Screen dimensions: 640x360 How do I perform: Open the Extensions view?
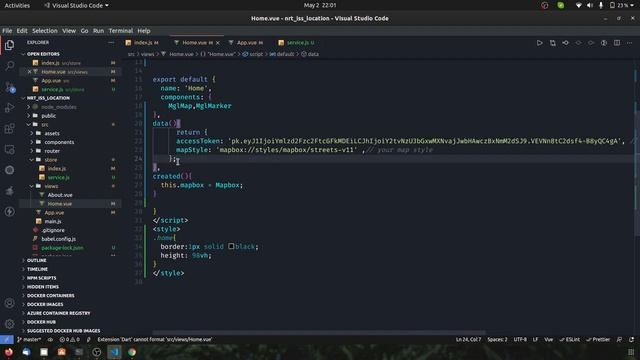pos(9,128)
